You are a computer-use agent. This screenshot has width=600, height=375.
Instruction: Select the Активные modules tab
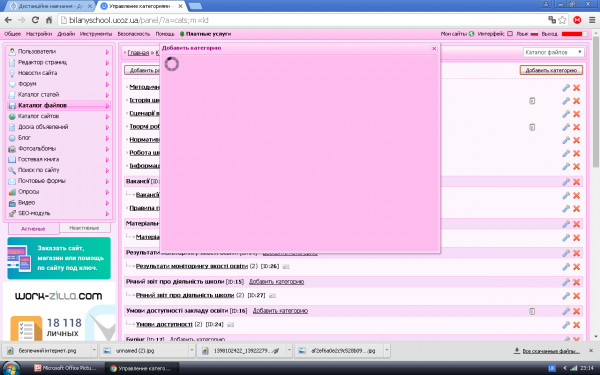[33, 228]
